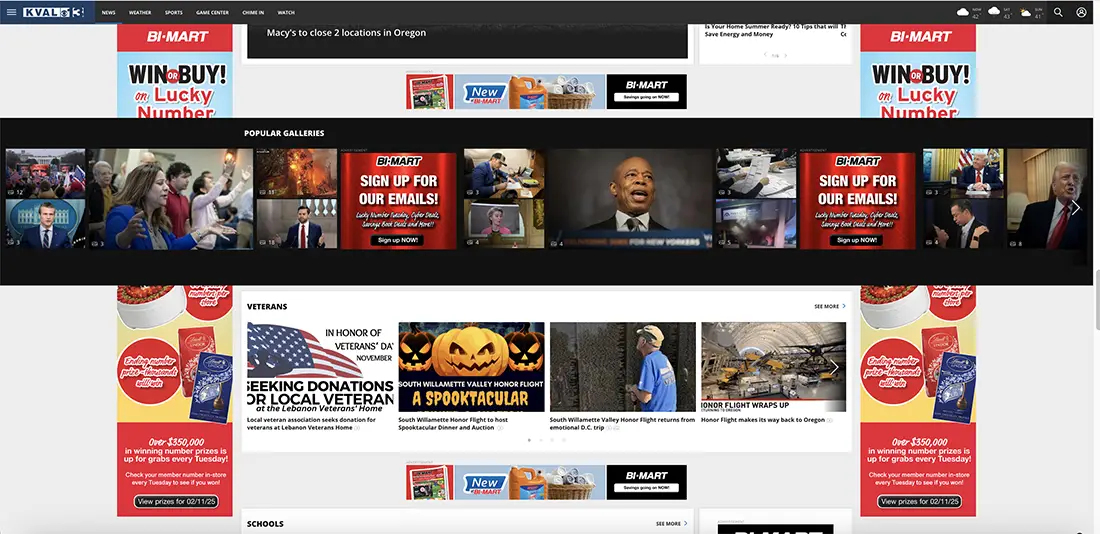Open the News menu item
1100x534 pixels.
[x=108, y=13]
